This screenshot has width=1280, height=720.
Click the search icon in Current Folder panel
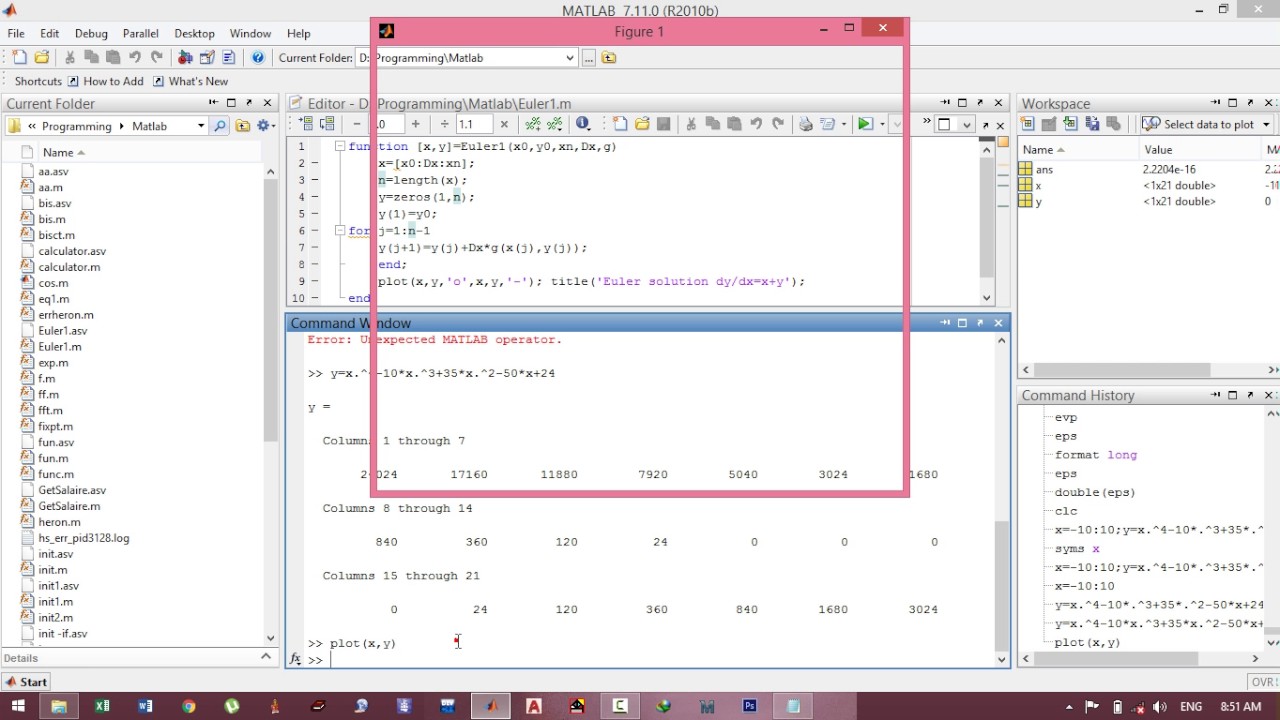(219, 126)
